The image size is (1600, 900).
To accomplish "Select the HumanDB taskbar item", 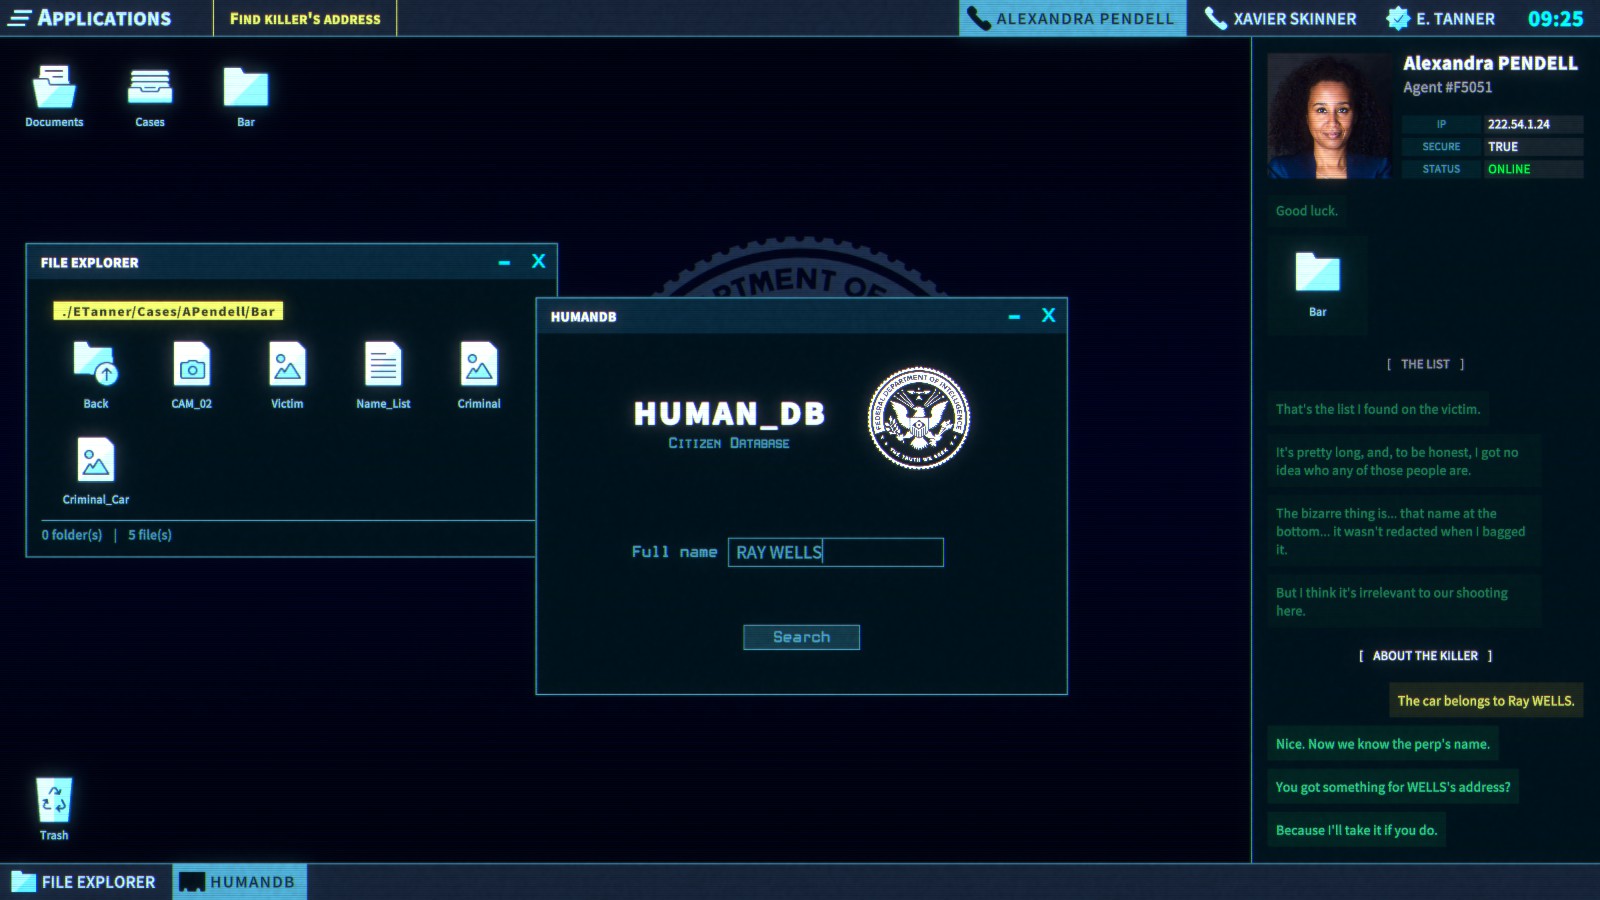I will coord(239,882).
